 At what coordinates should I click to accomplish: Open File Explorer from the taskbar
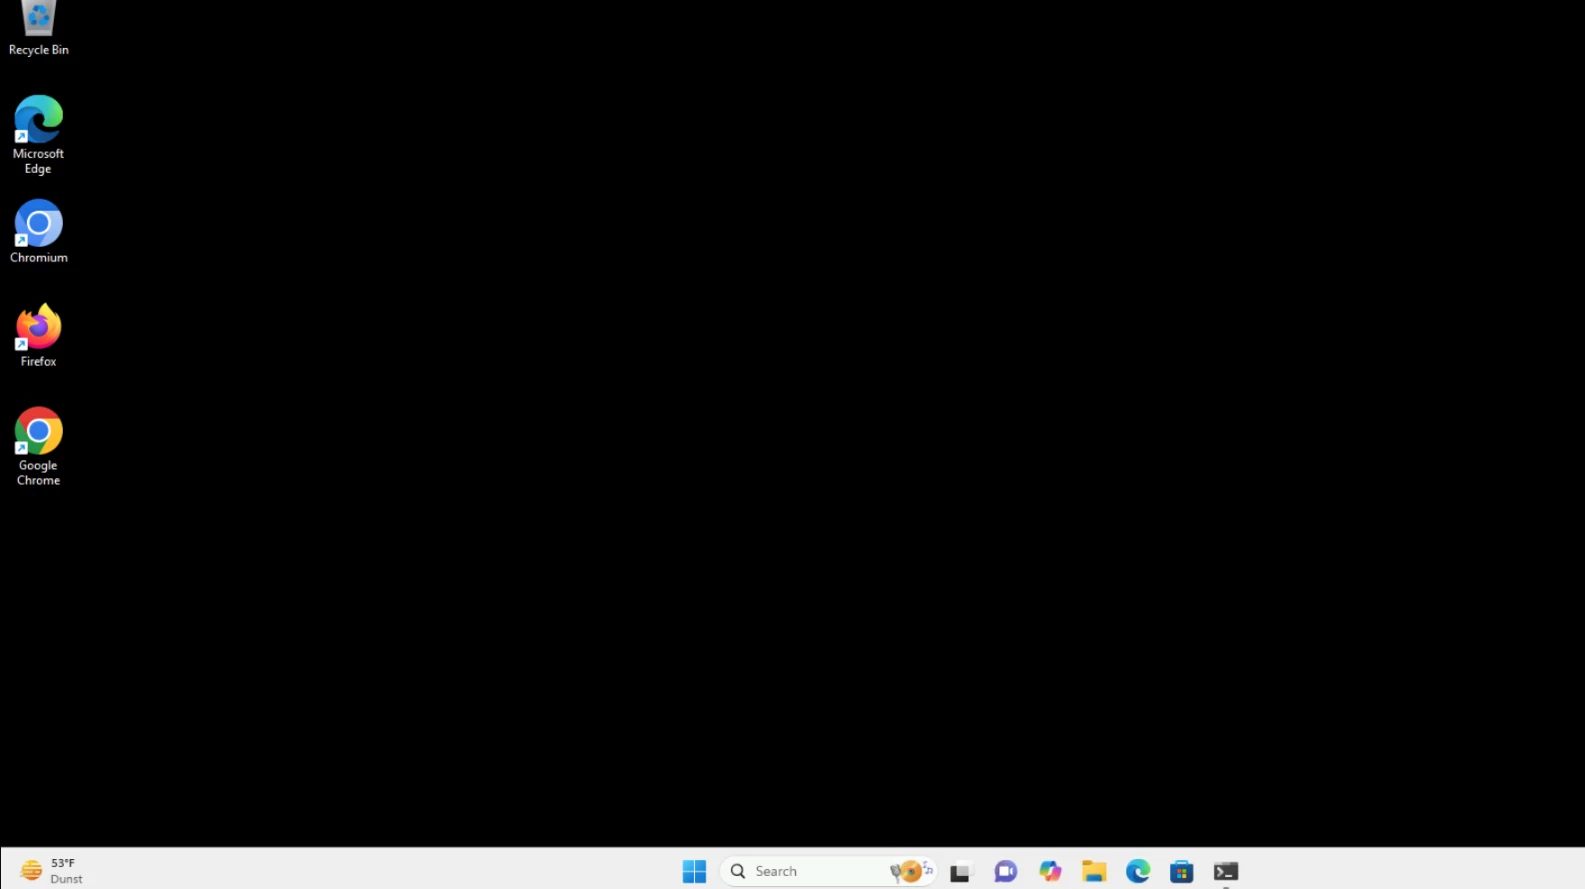[x=1093, y=871]
